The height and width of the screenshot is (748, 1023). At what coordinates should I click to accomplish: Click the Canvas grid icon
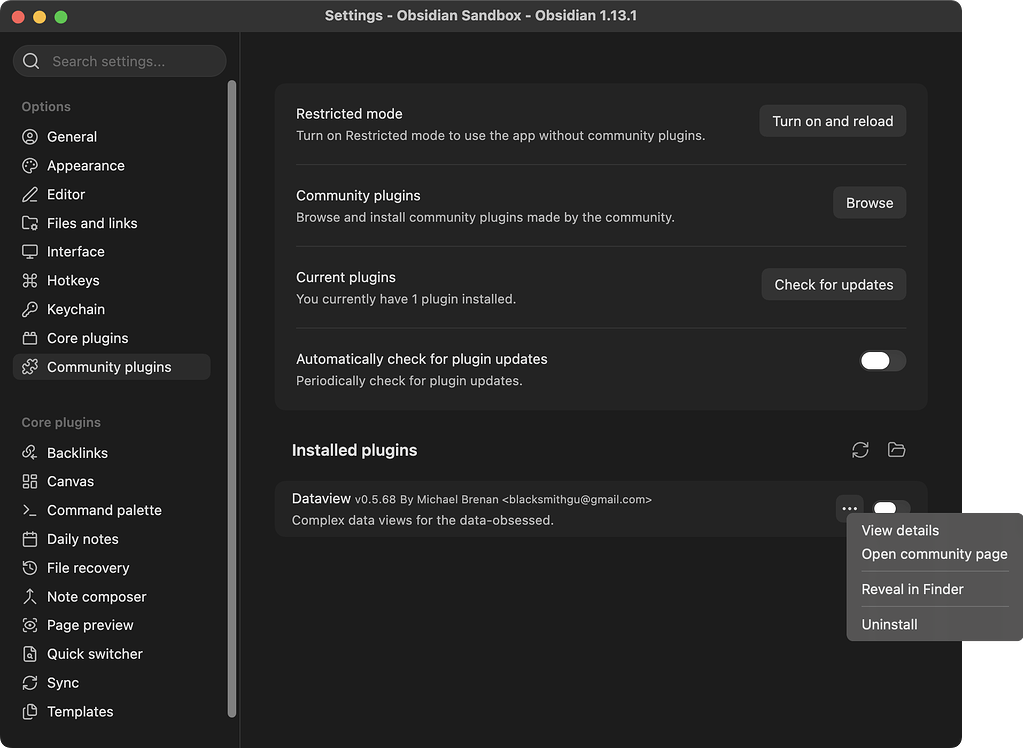click(30, 482)
